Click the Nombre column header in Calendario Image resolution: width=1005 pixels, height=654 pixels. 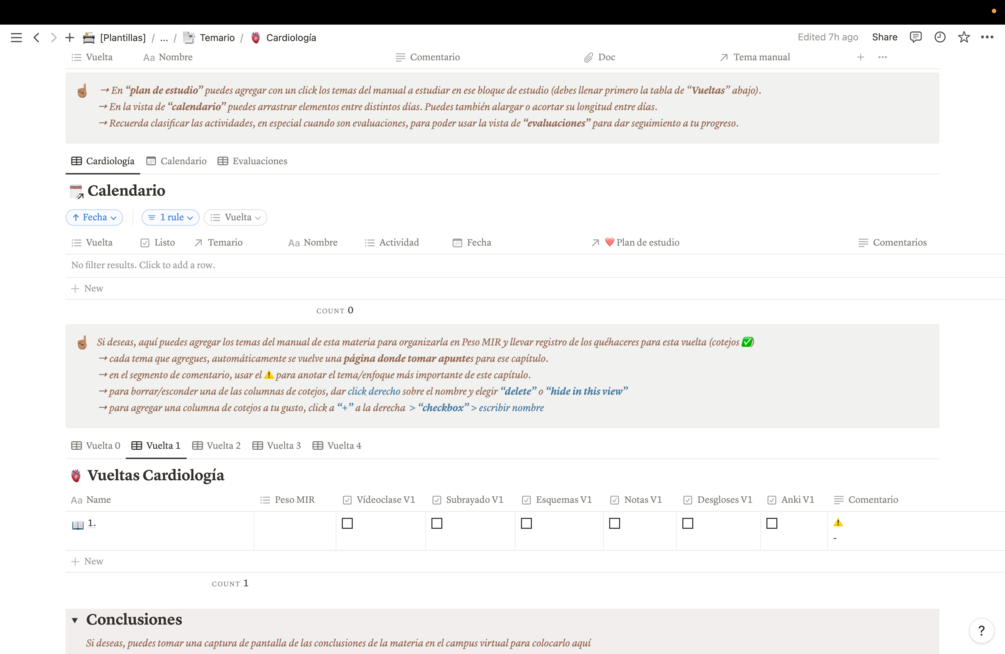[313, 242]
